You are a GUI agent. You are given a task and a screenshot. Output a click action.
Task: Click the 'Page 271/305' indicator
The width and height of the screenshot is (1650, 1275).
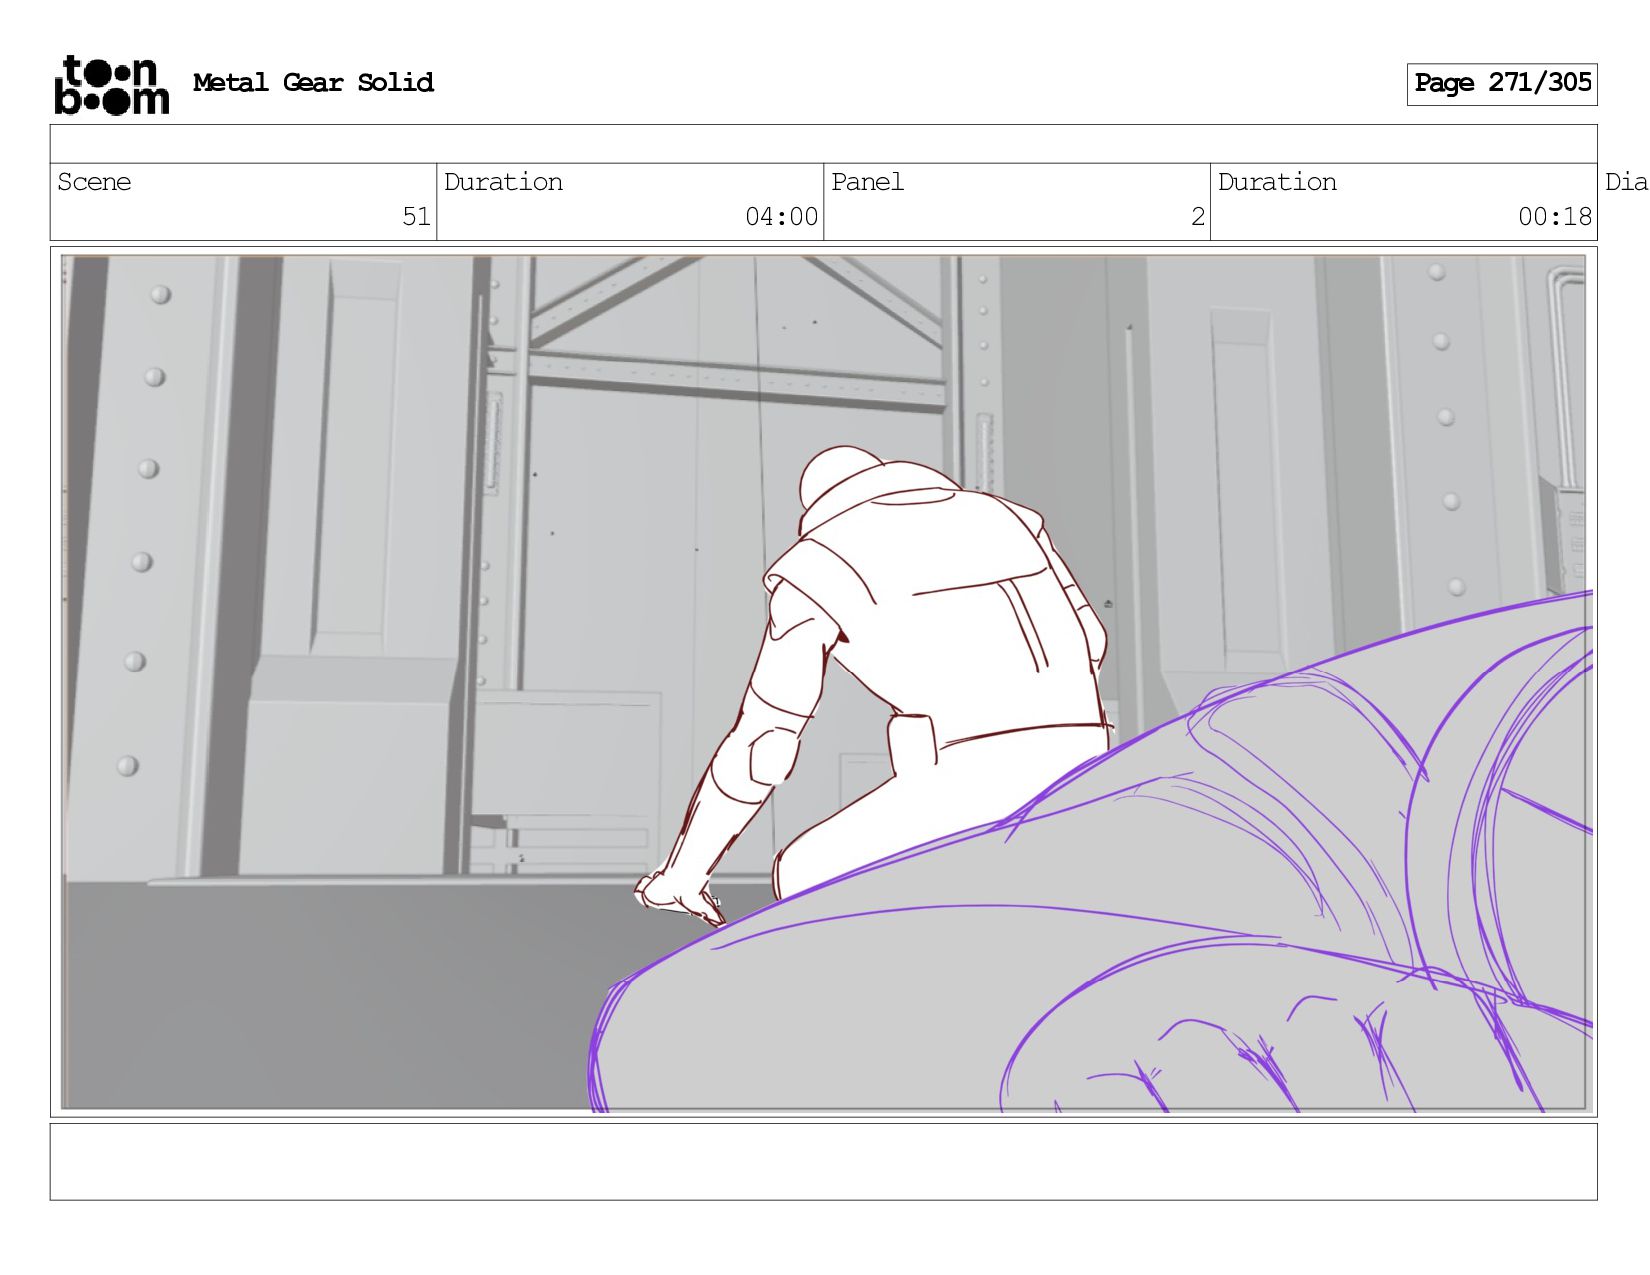coord(1502,84)
